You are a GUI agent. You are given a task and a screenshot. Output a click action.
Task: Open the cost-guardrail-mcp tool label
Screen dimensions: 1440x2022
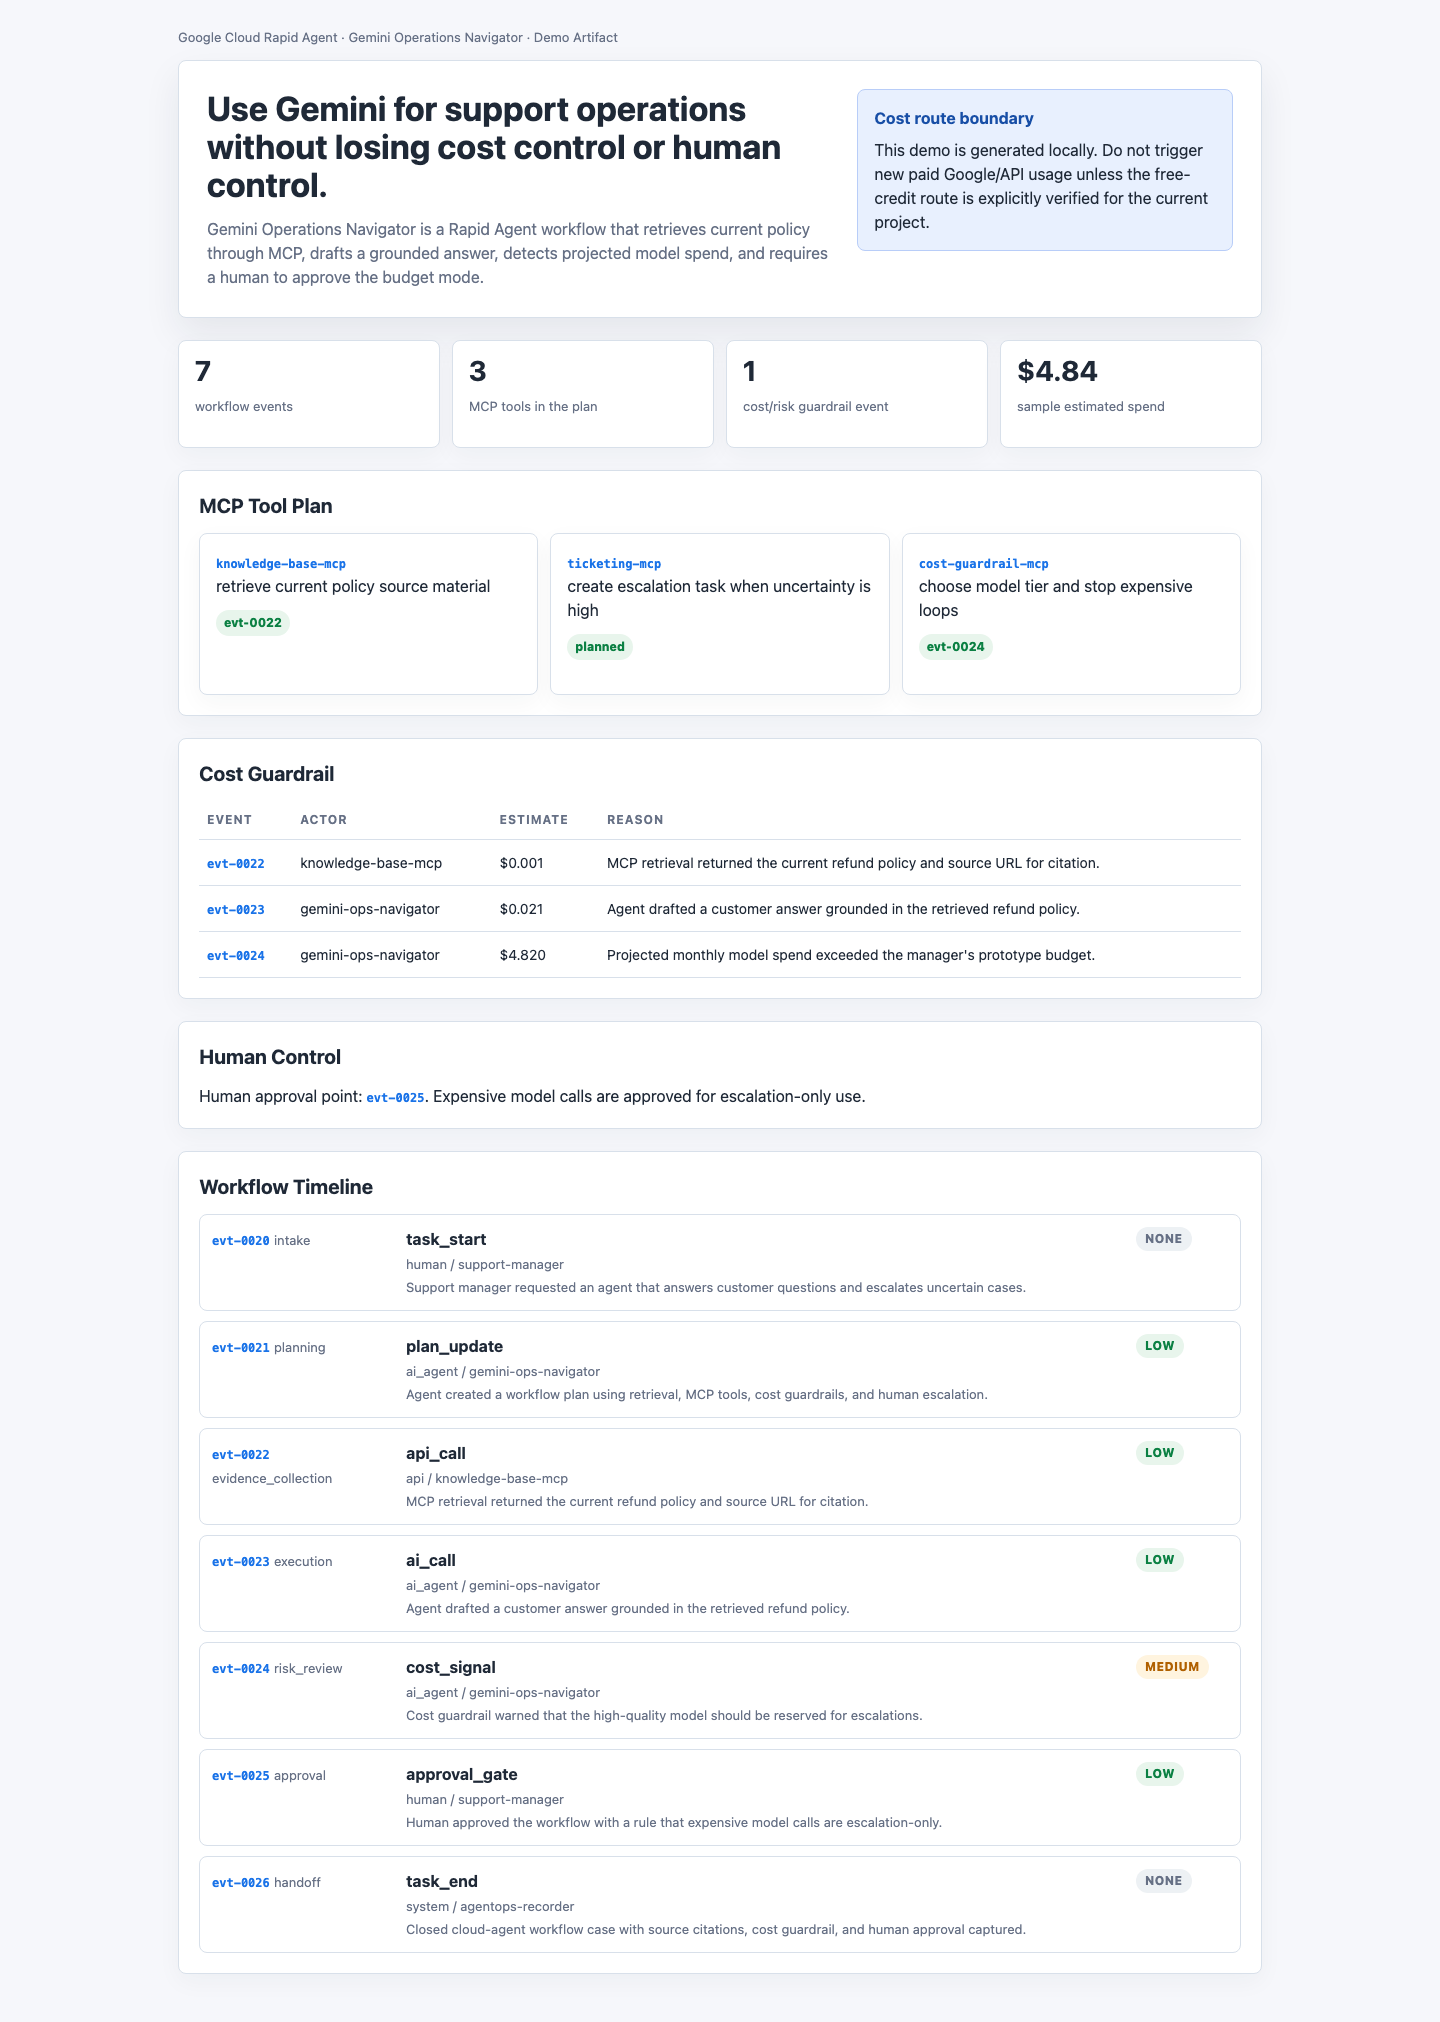click(x=984, y=564)
